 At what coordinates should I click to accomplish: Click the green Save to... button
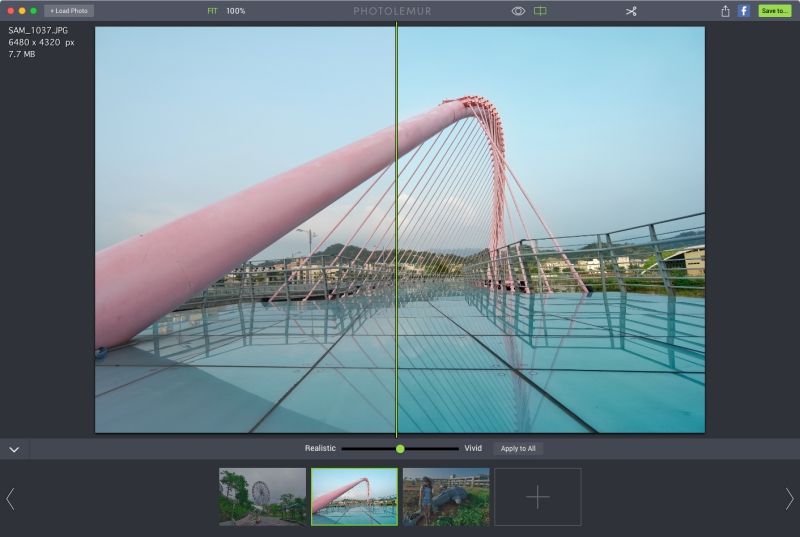tap(774, 11)
